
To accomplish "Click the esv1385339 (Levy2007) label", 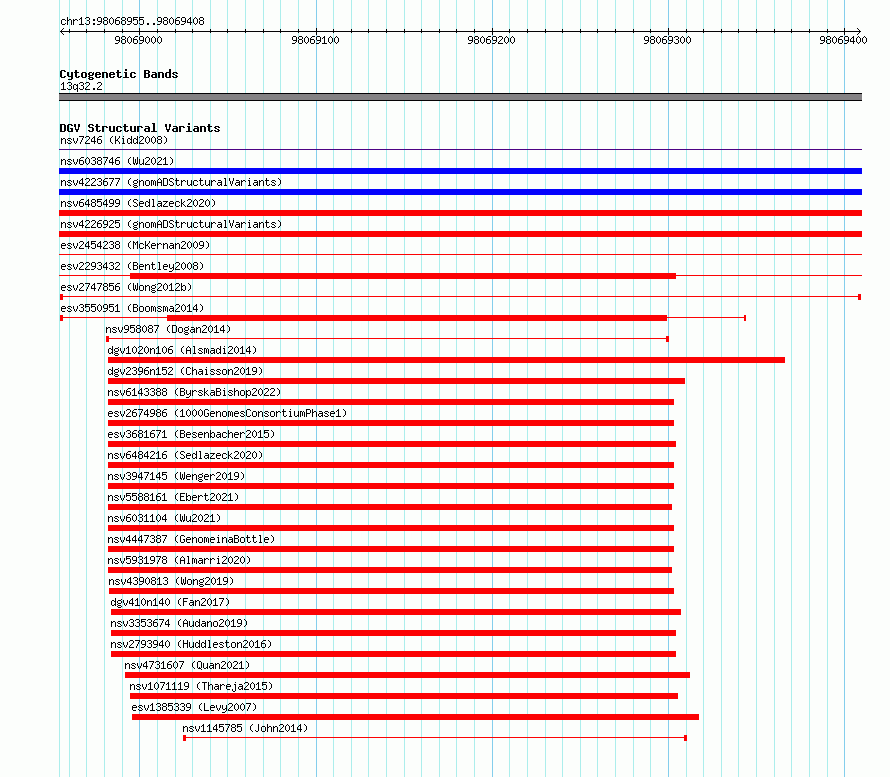I will (194, 707).
